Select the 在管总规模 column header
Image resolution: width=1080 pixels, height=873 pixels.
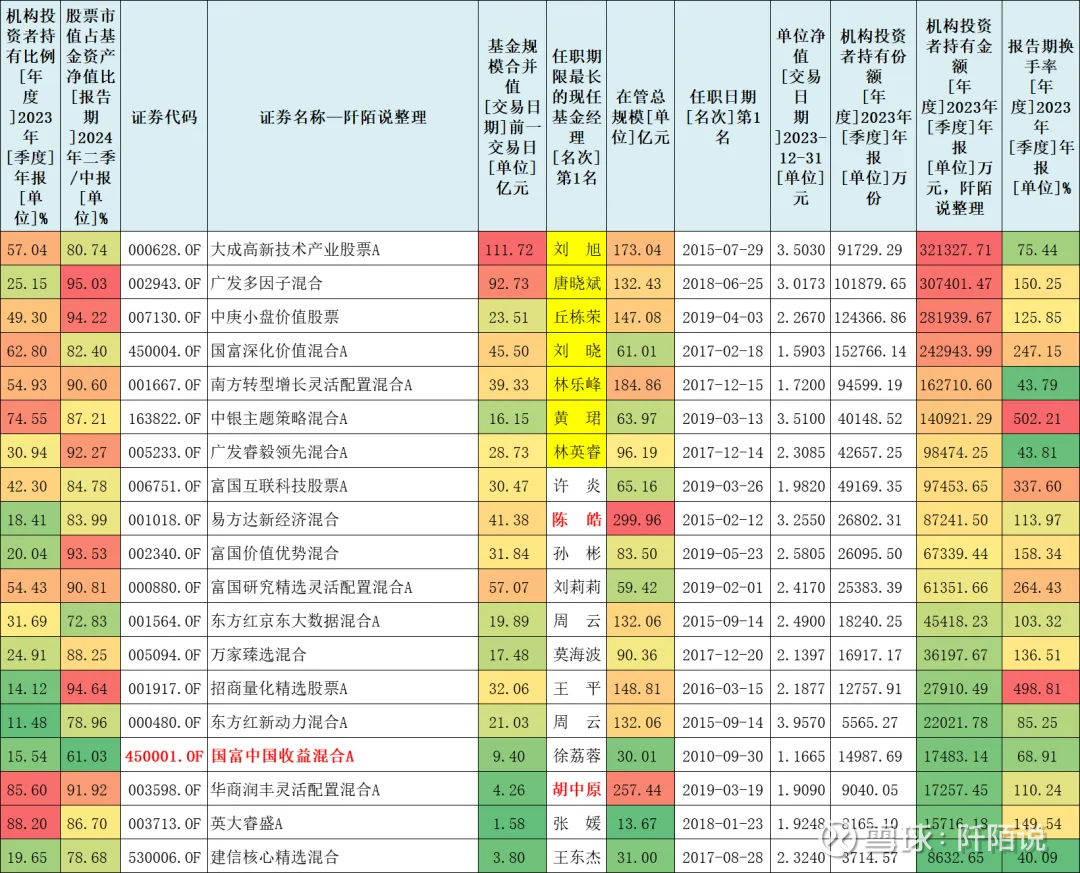pos(641,117)
